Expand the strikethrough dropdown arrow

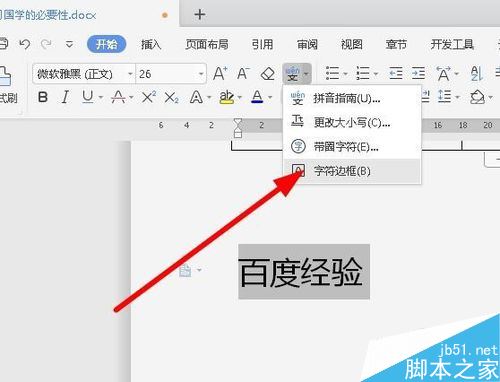pyautogui.click(x=131, y=97)
